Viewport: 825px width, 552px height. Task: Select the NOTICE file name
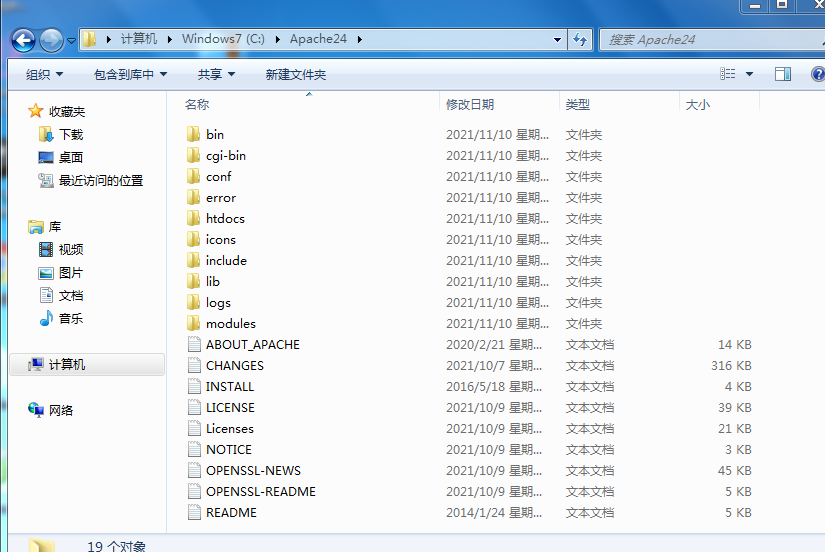coord(229,449)
